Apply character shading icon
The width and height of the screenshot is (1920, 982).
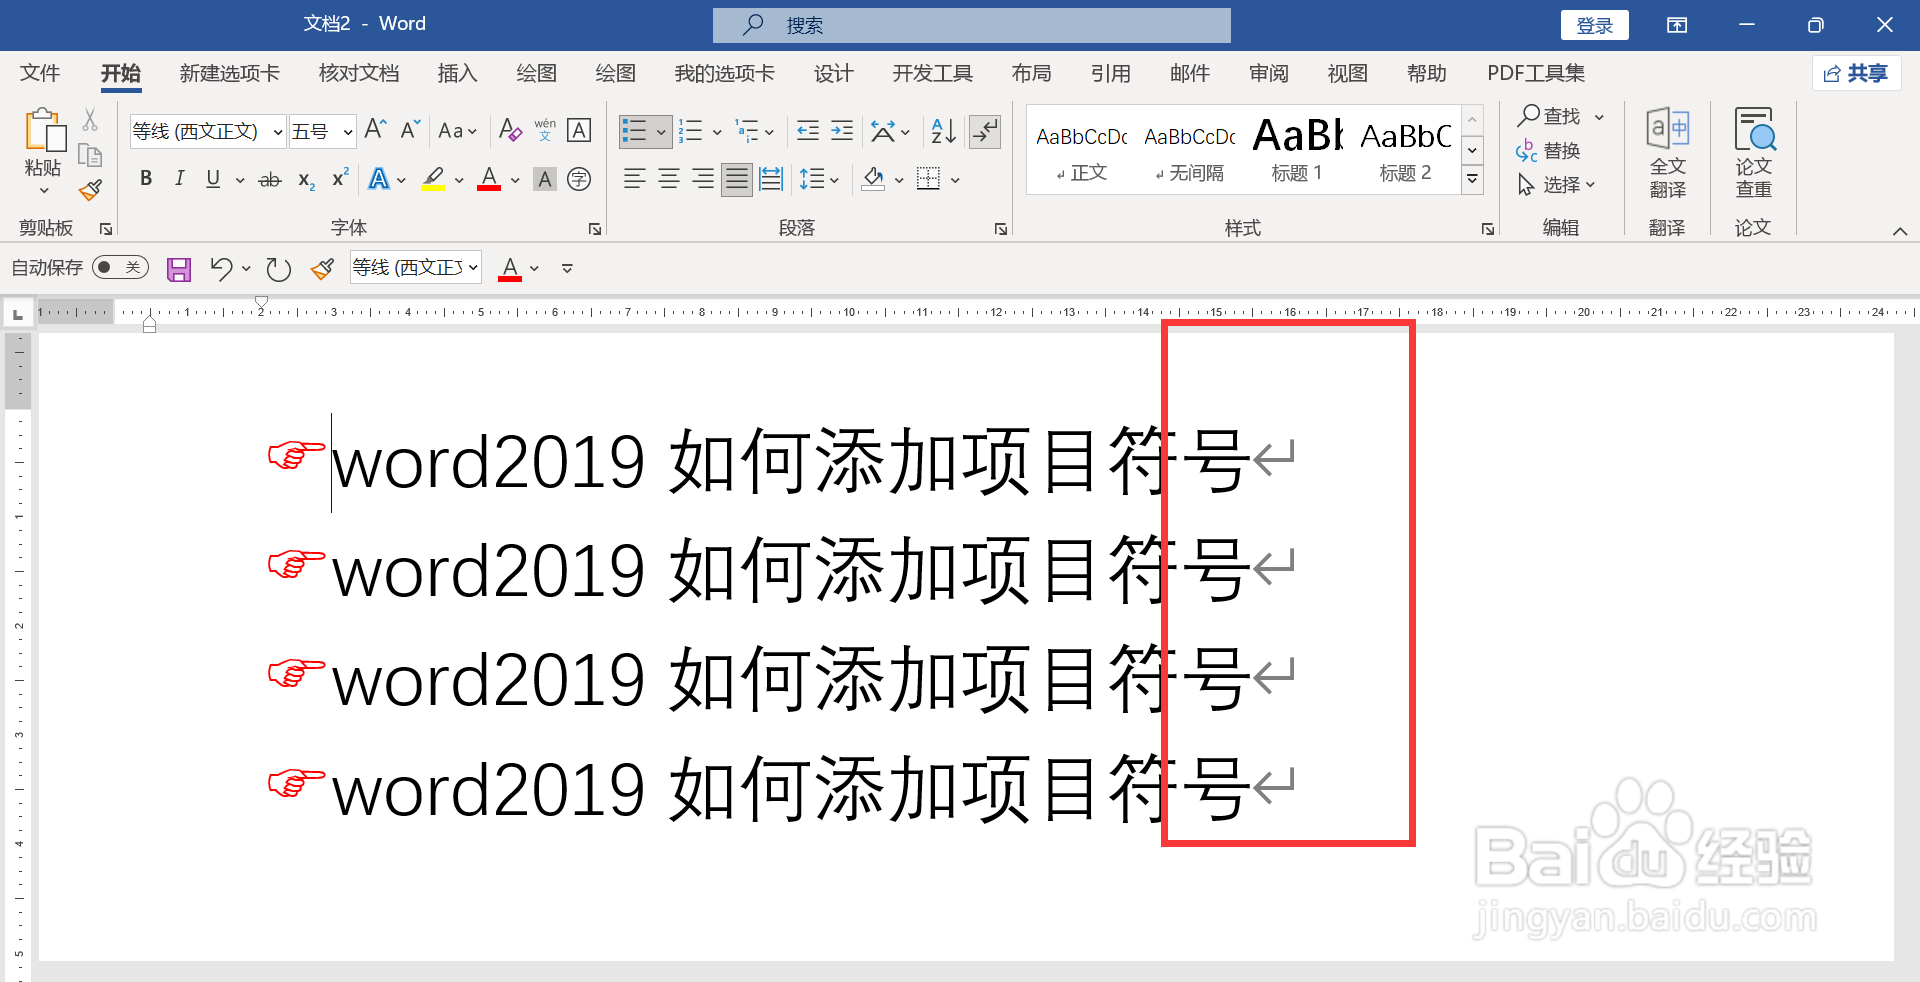click(x=545, y=179)
